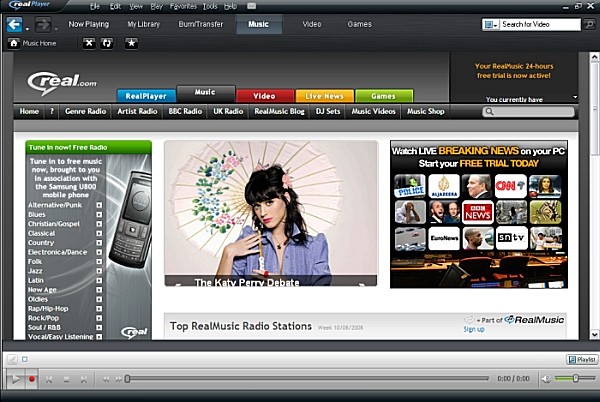Play Blues radio square button
This screenshot has height=402, width=600.
coord(99,215)
